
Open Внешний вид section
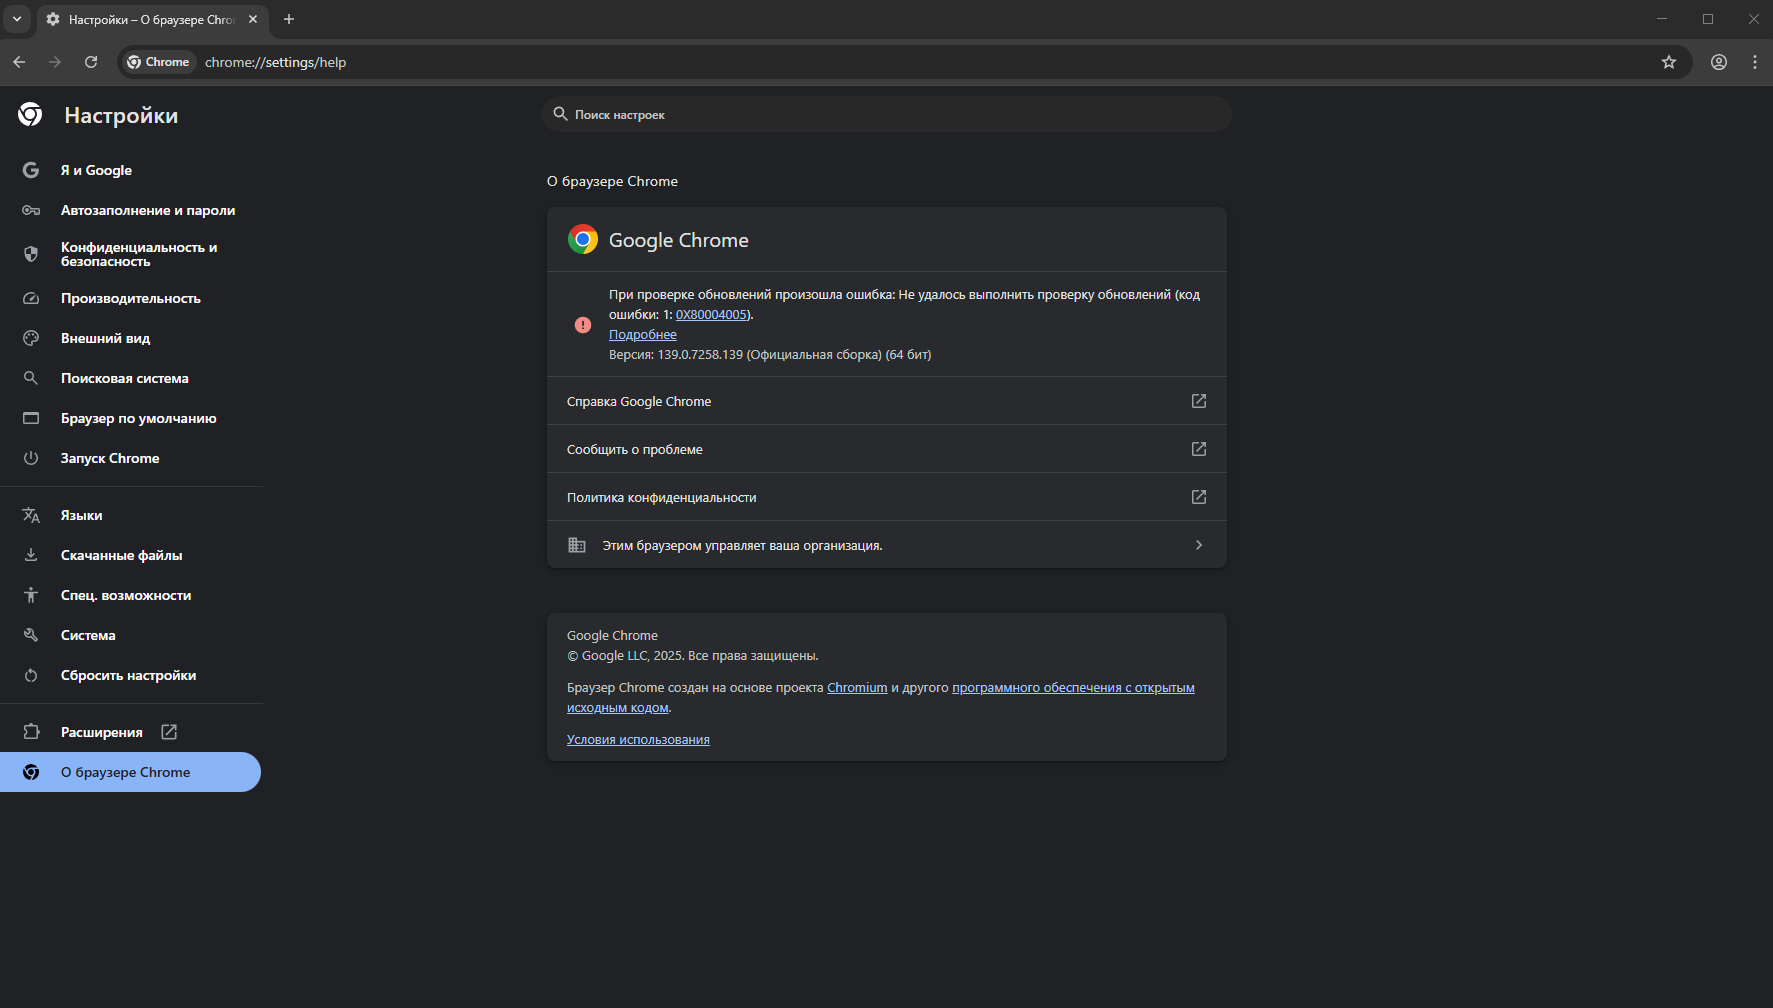[131, 338]
